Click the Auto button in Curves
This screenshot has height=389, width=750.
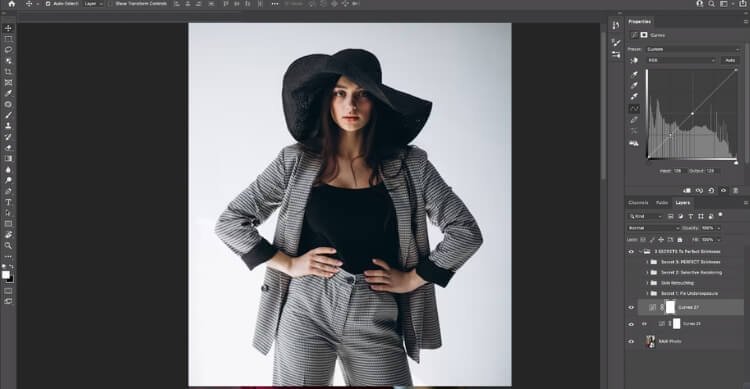(x=730, y=60)
